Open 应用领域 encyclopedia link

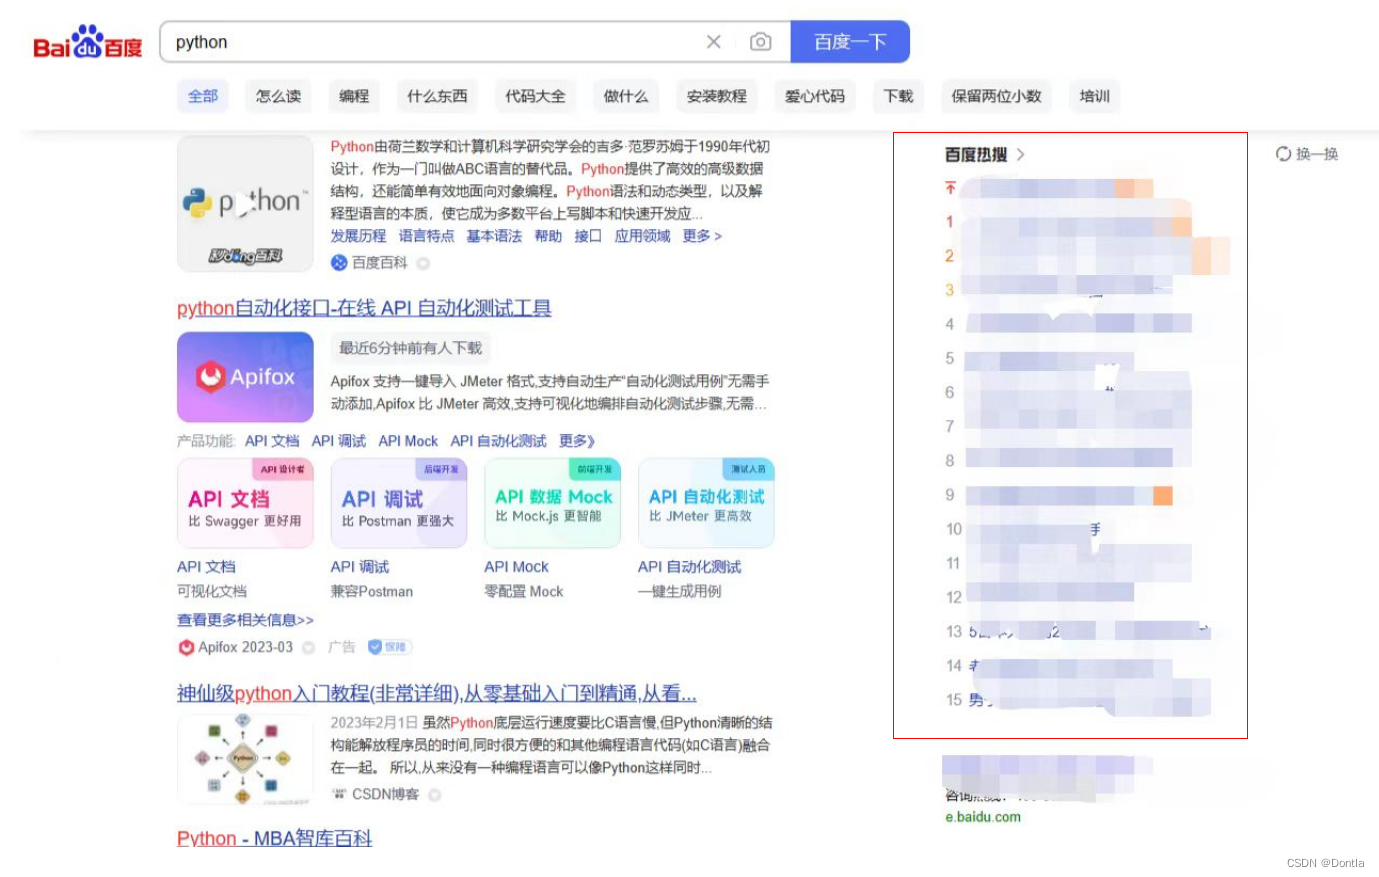(x=642, y=236)
